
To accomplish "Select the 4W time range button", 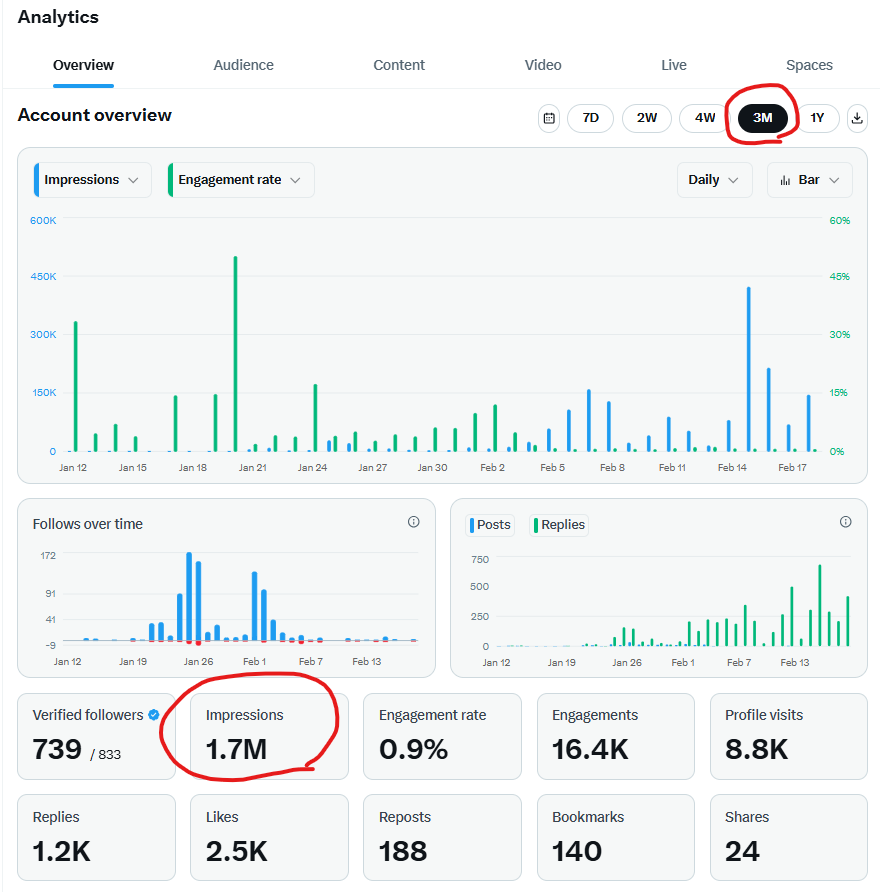I will [705, 118].
